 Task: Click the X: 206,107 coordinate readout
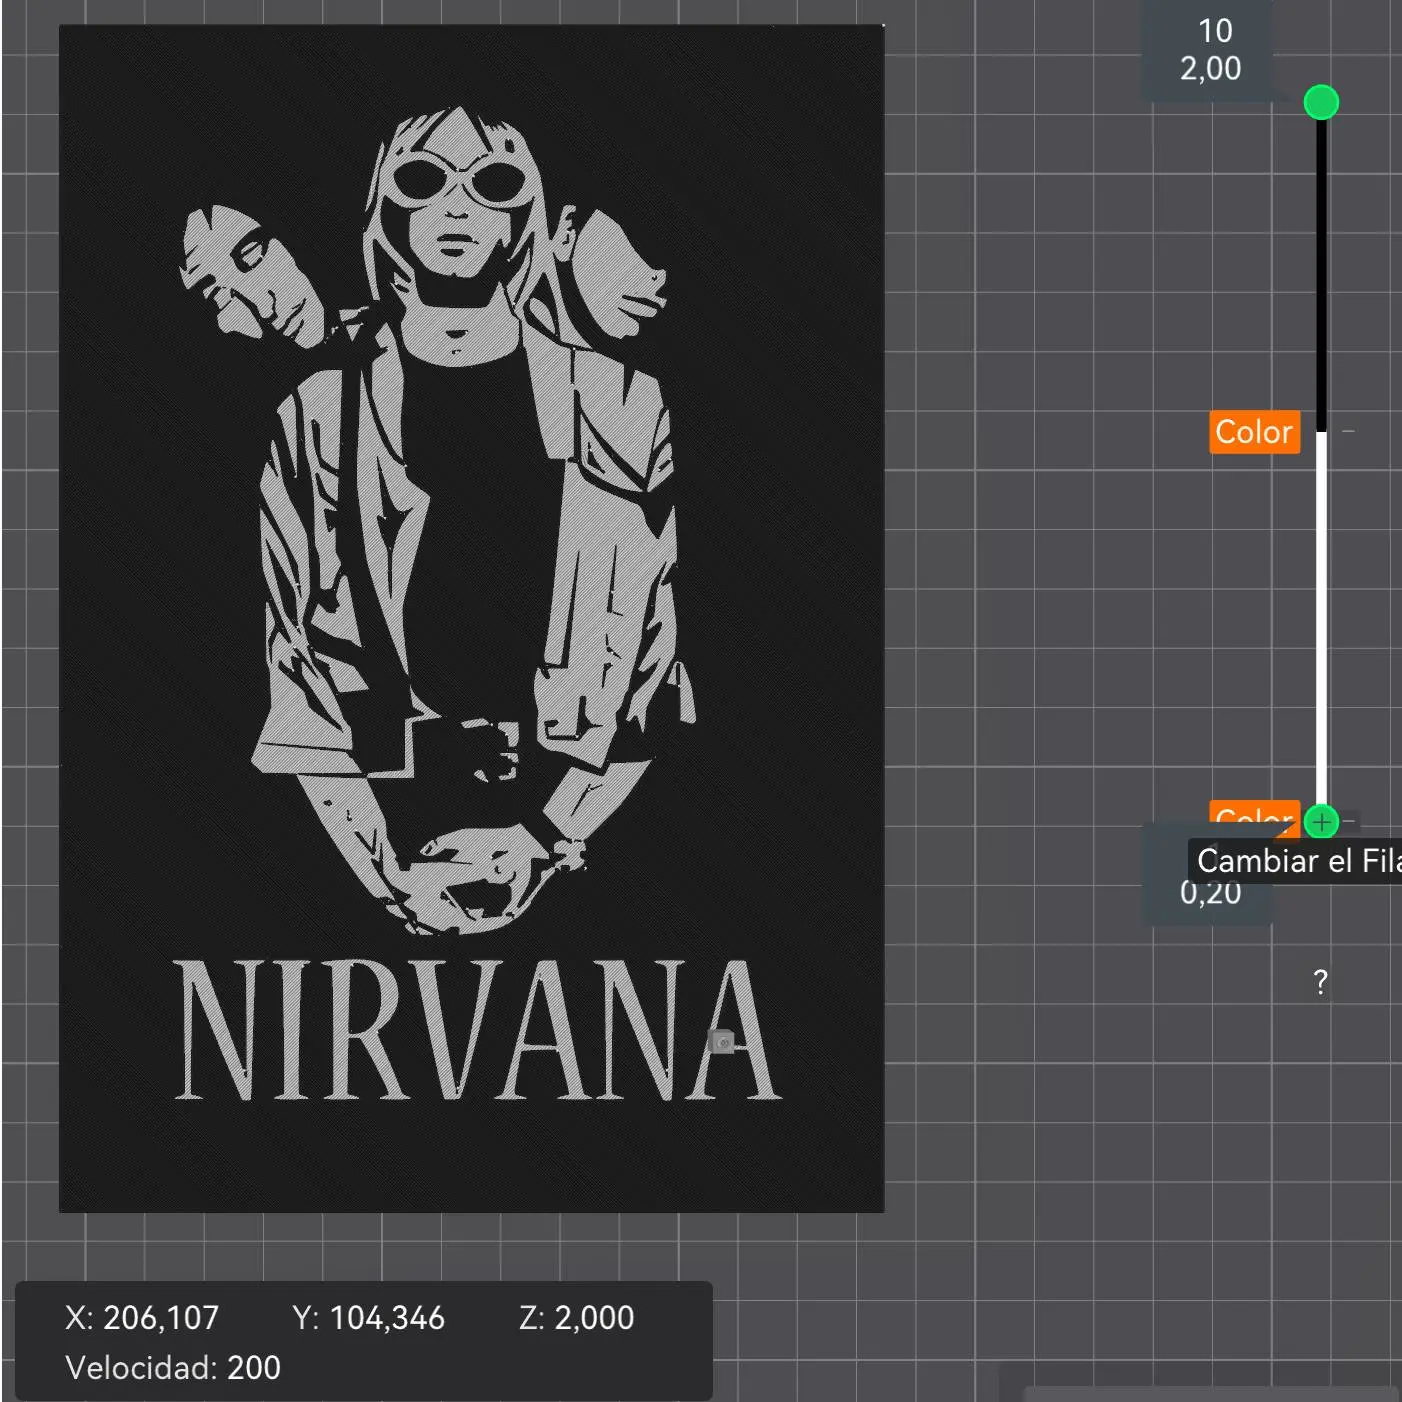pos(142,1318)
